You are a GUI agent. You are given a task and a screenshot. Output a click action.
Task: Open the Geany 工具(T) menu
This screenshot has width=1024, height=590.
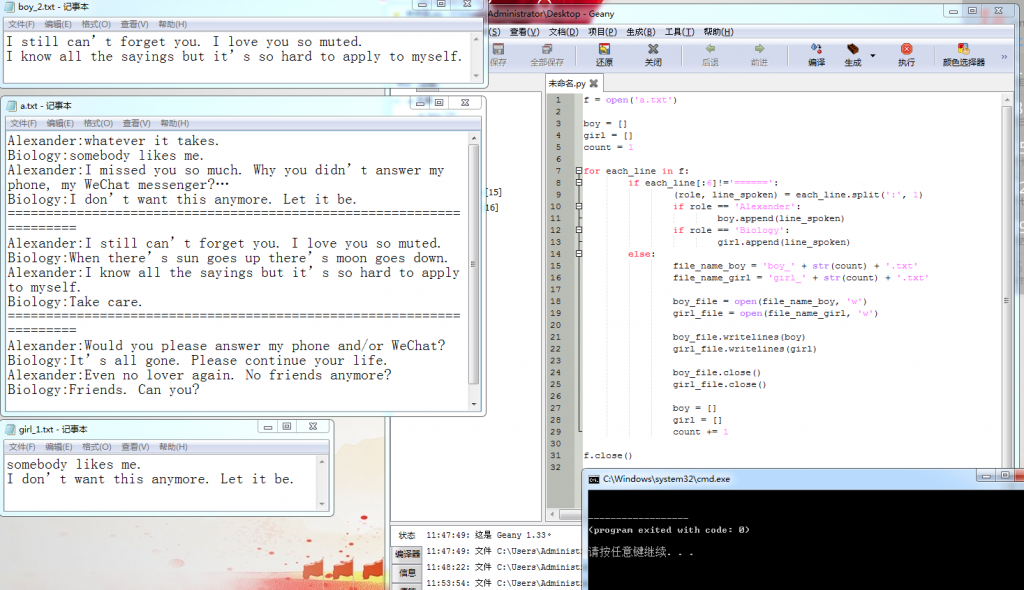(x=679, y=32)
